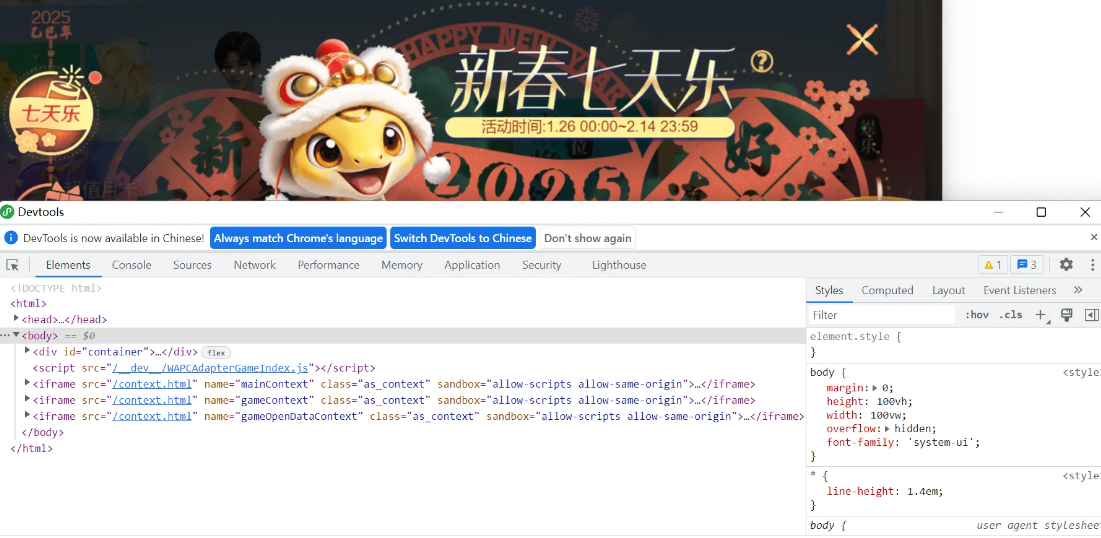Image resolution: width=1101 pixels, height=538 pixels.
Task: Toggle the :hov element state panel
Action: point(976,315)
